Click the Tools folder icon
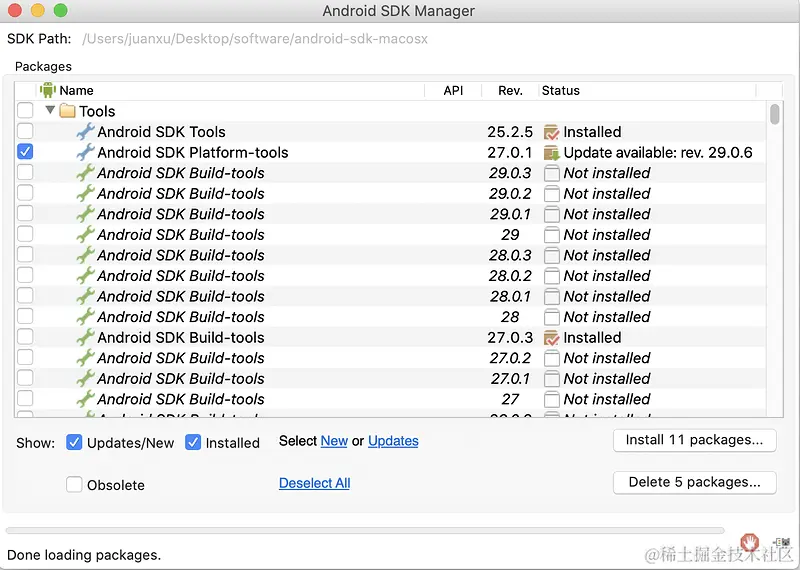800x570 pixels. [67, 111]
